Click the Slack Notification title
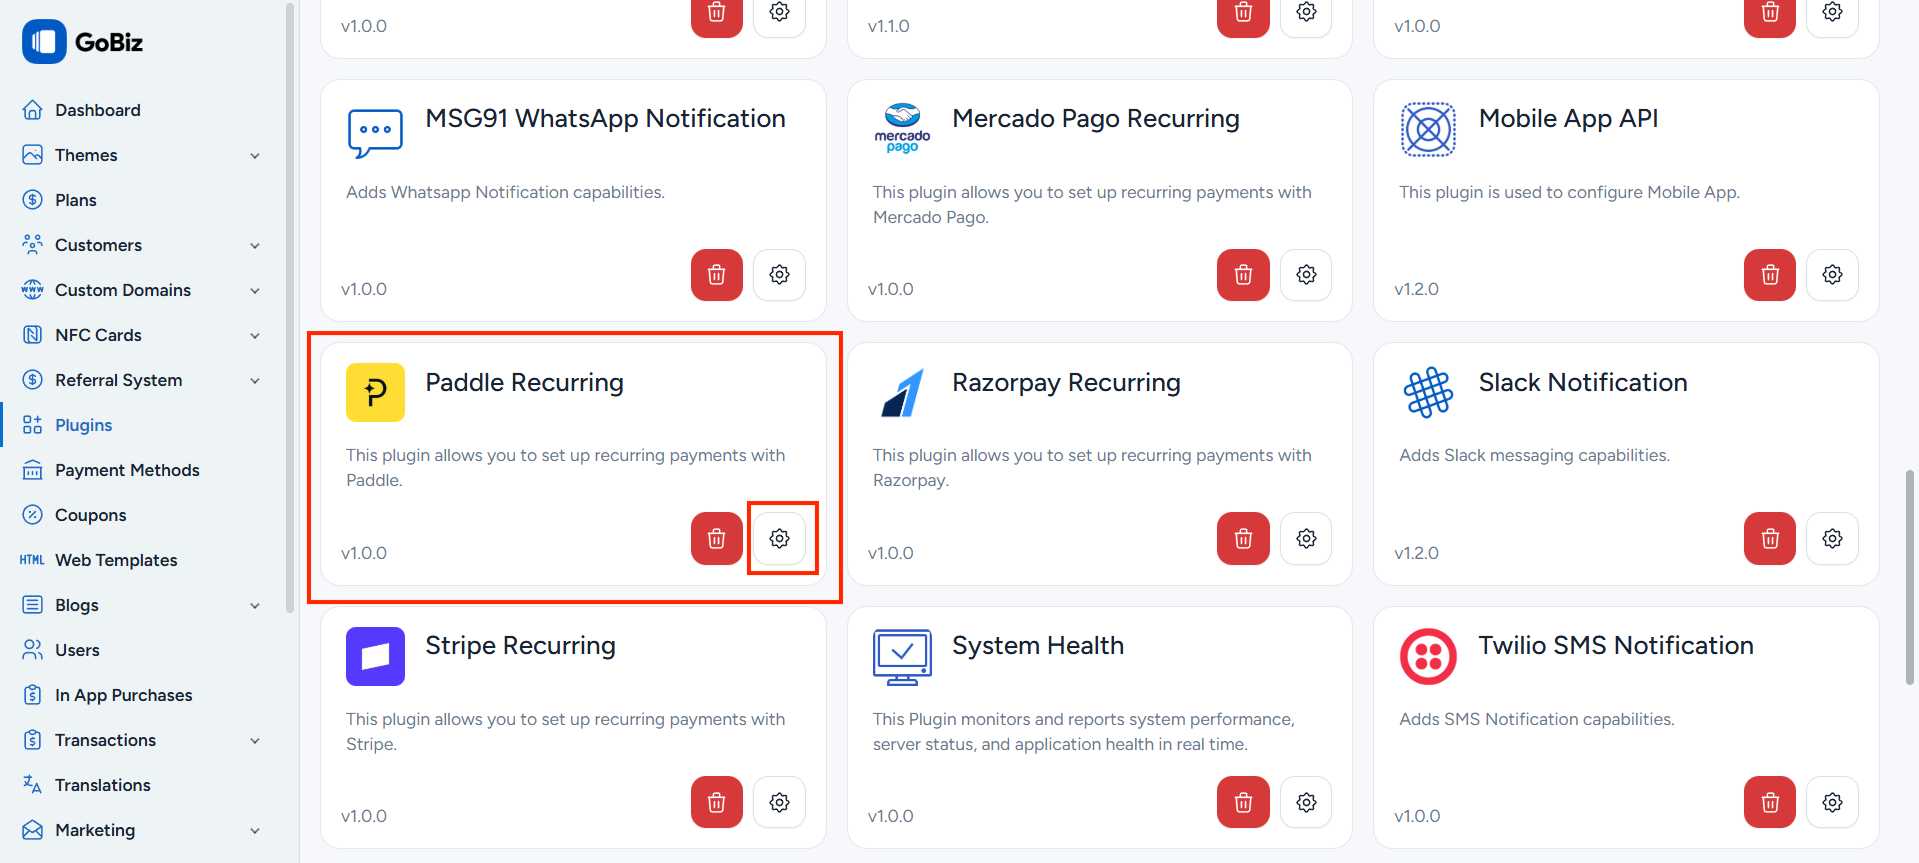Viewport: 1919px width, 863px height. click(x=1583, y=383)
